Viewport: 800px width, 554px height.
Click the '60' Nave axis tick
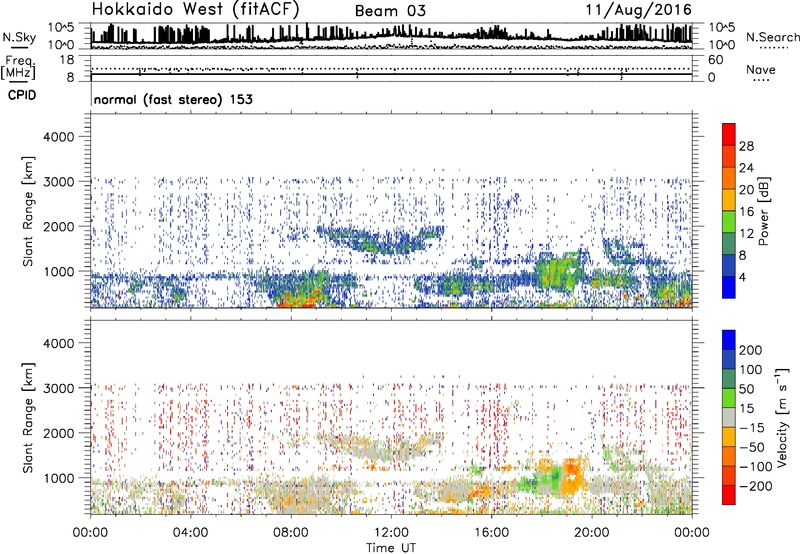(715, 60)
